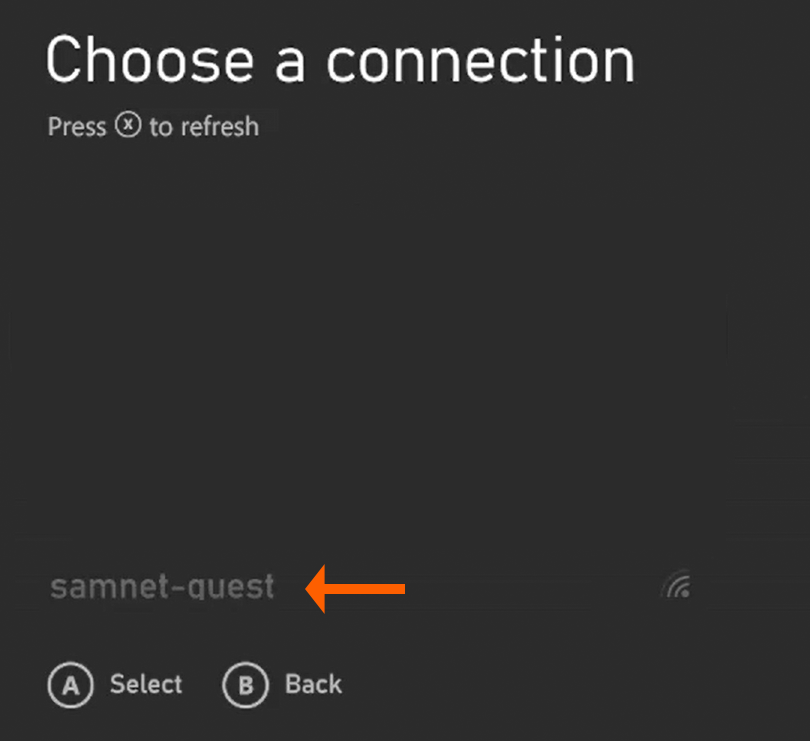Click the circled B icon

coord(245,685)
